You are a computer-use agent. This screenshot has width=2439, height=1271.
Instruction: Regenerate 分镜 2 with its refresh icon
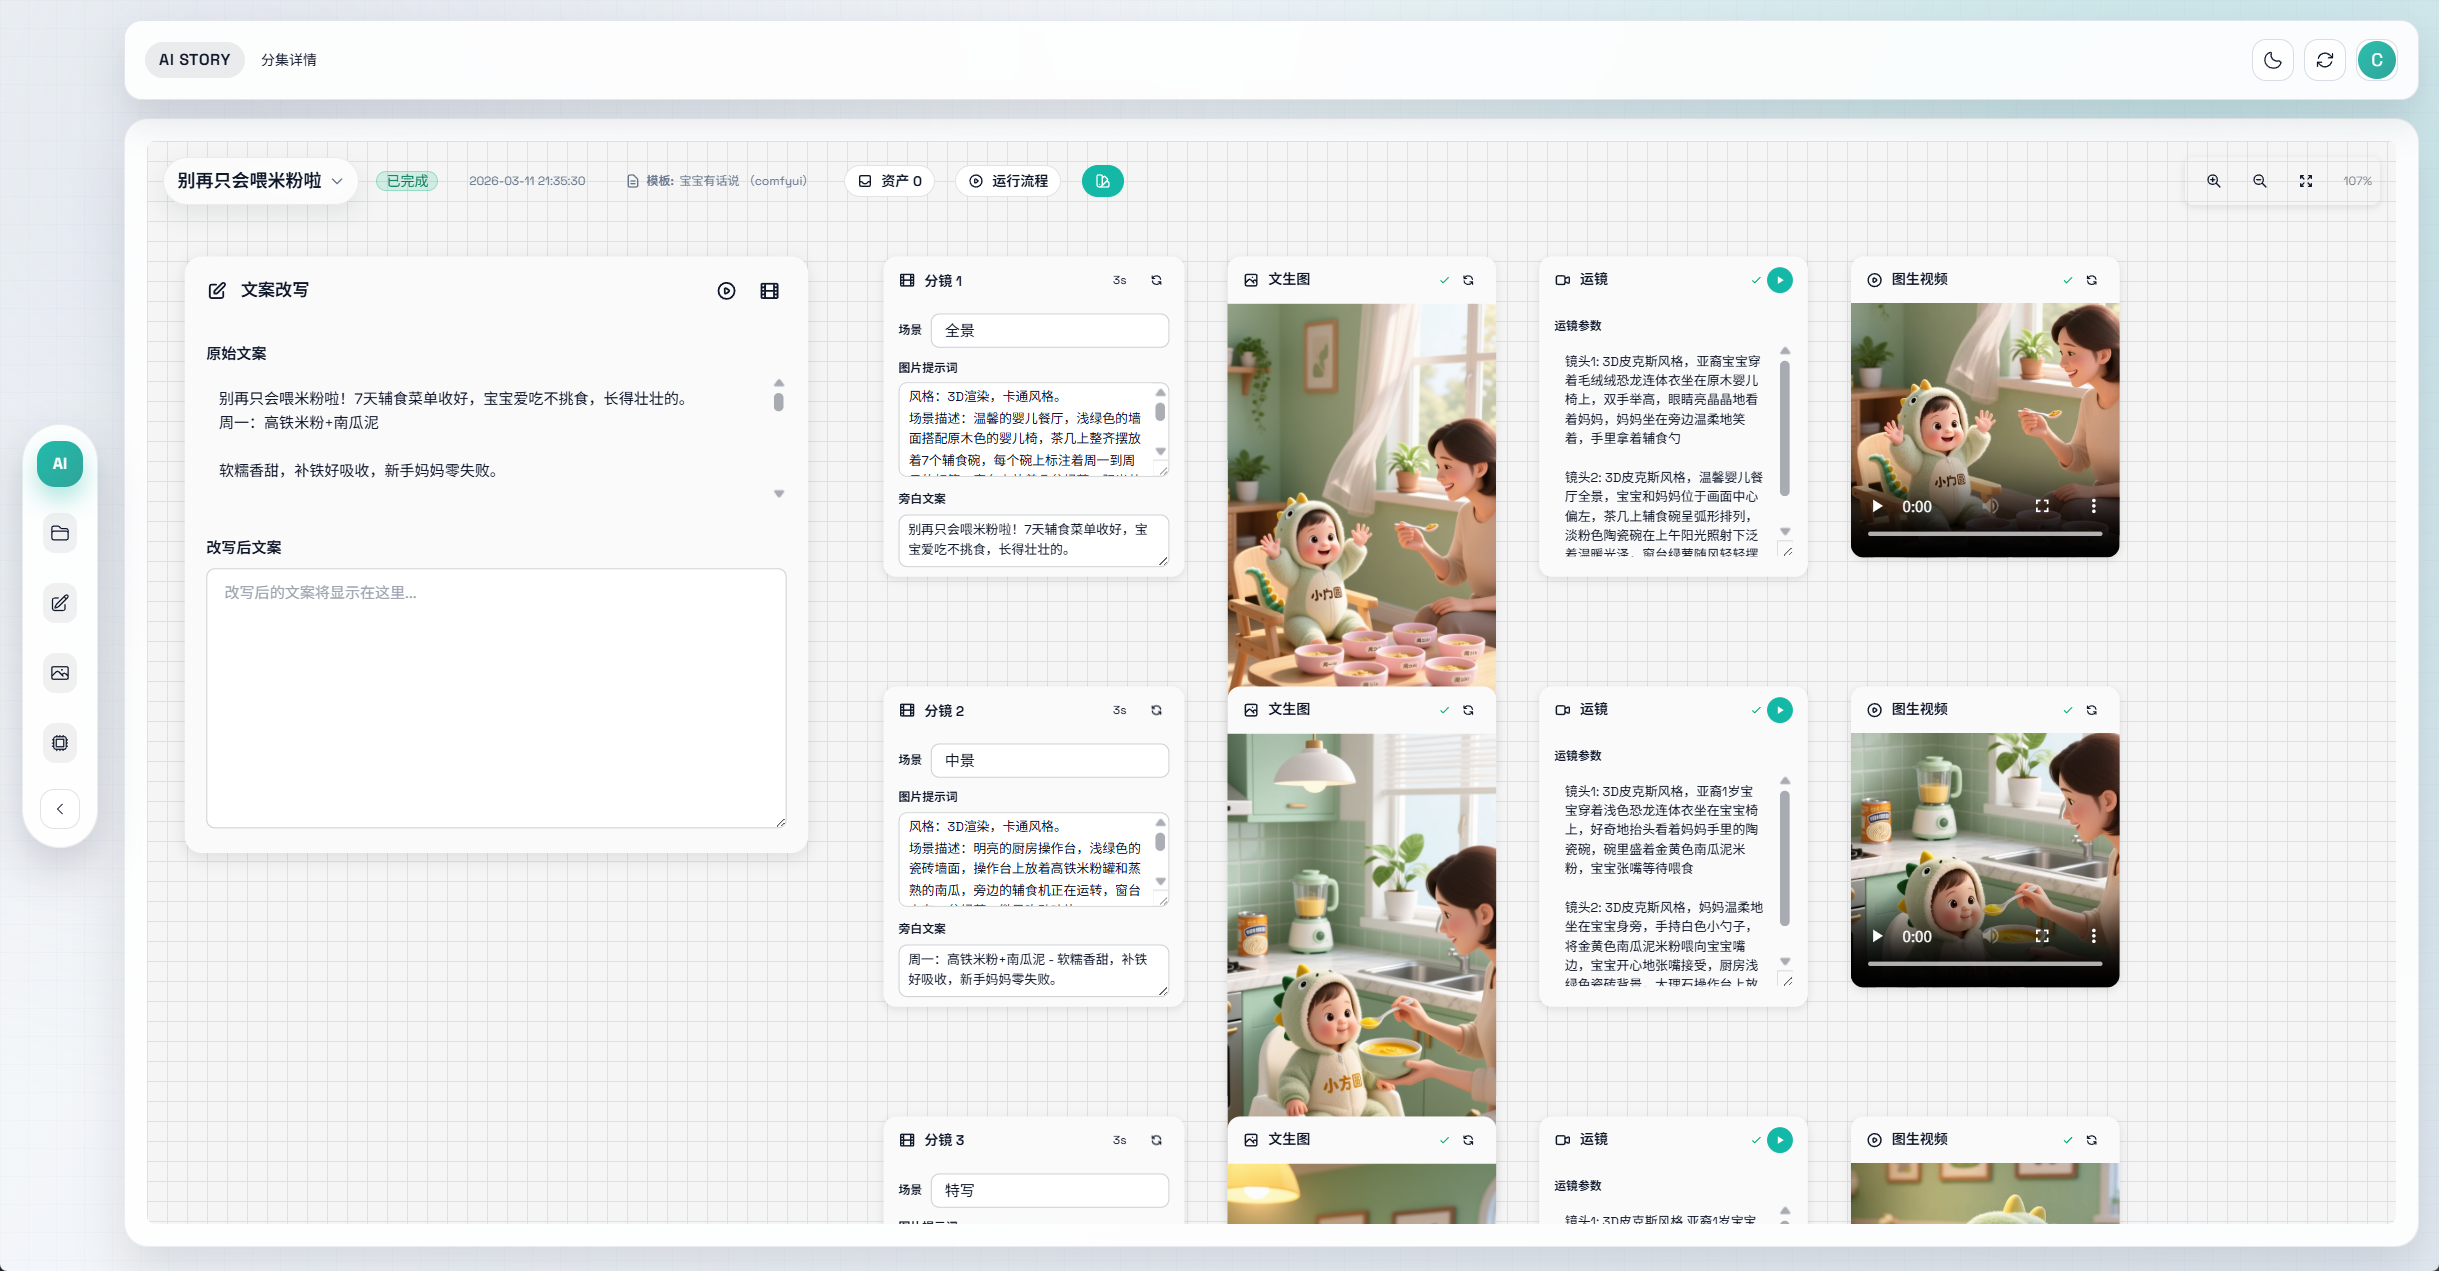[1157, 710]
